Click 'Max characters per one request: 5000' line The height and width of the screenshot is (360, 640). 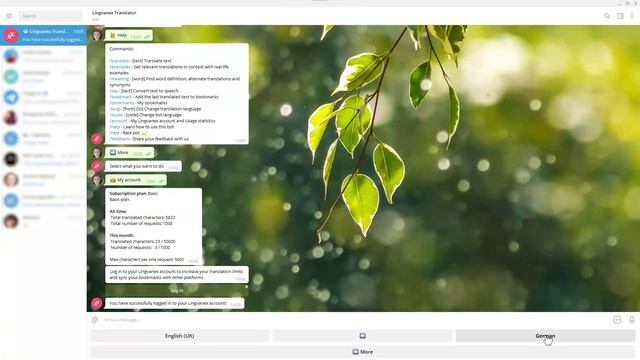[x=147, y=260]
